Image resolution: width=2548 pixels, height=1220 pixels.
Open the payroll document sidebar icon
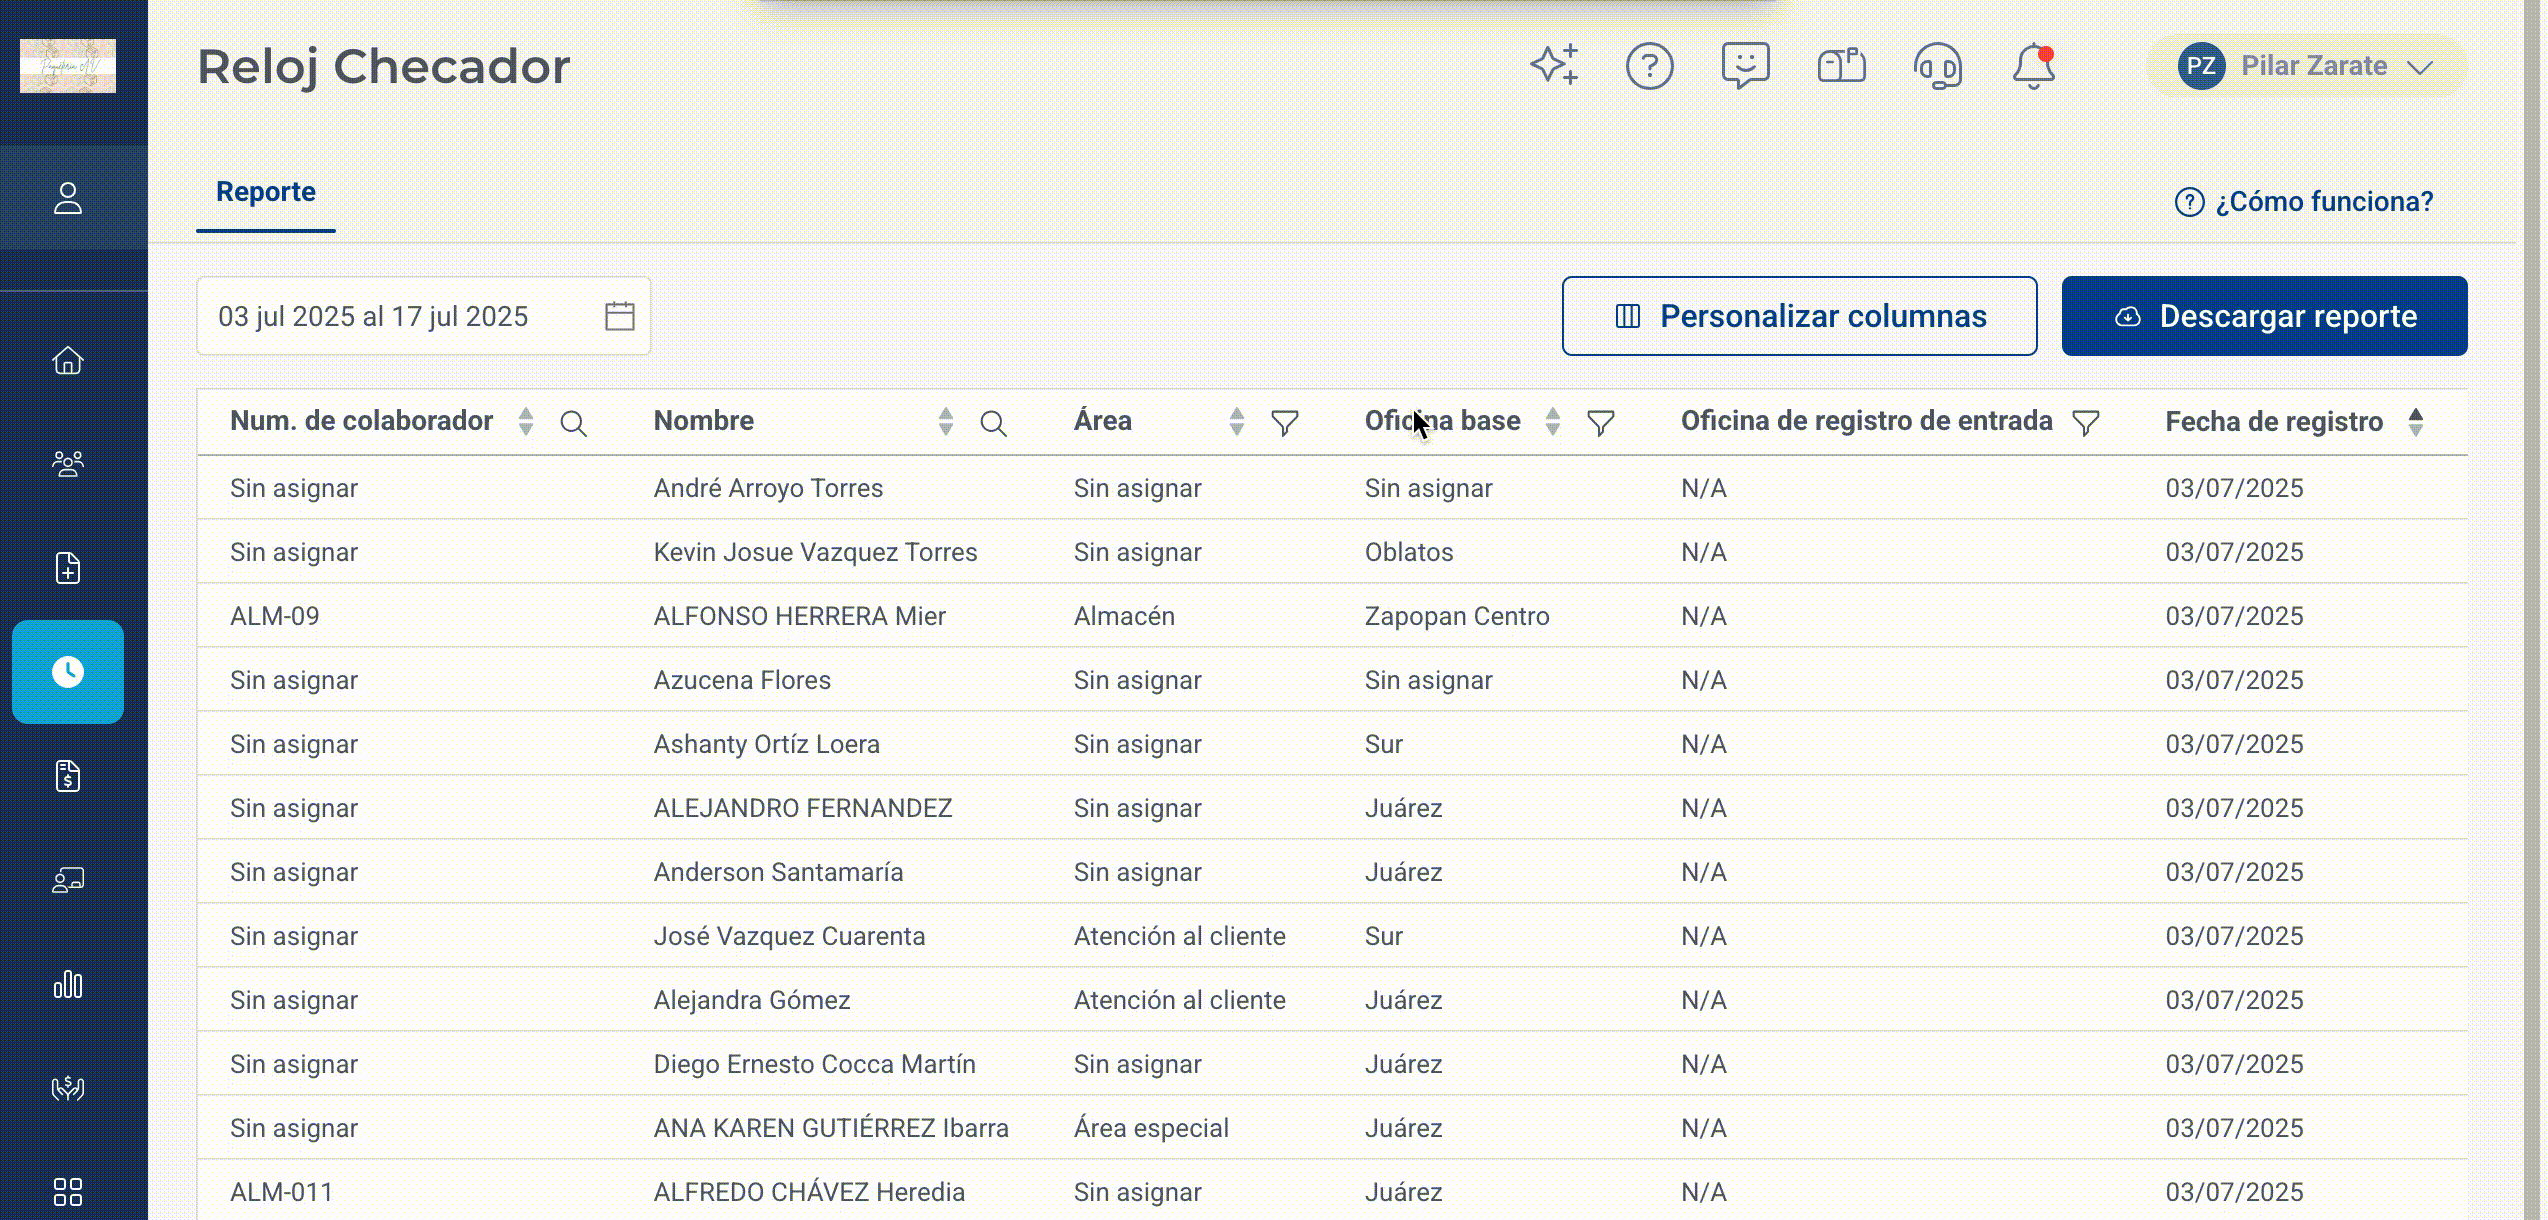pyautogui.click(x=68, y=776)
